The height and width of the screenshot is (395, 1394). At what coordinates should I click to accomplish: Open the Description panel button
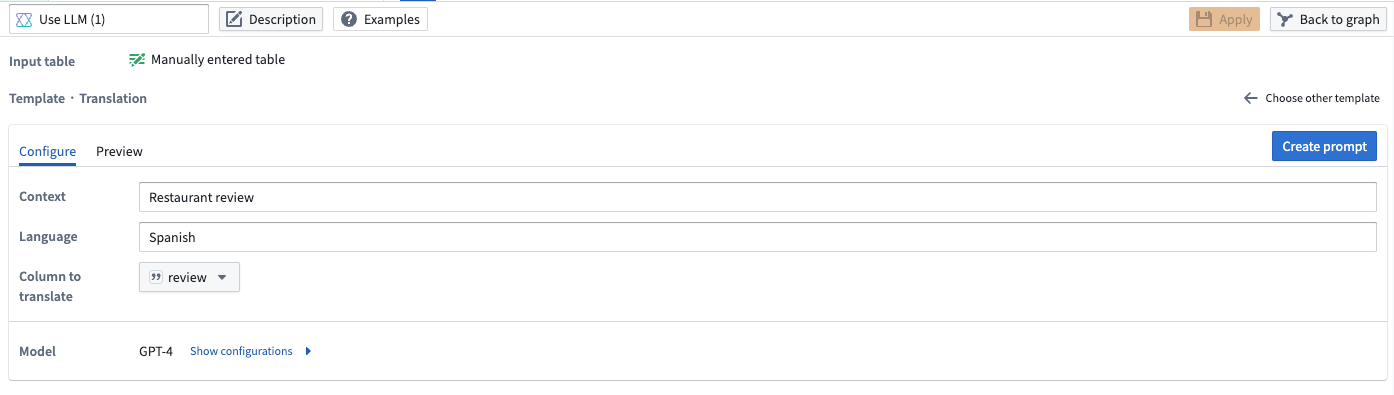click(271, 19)
